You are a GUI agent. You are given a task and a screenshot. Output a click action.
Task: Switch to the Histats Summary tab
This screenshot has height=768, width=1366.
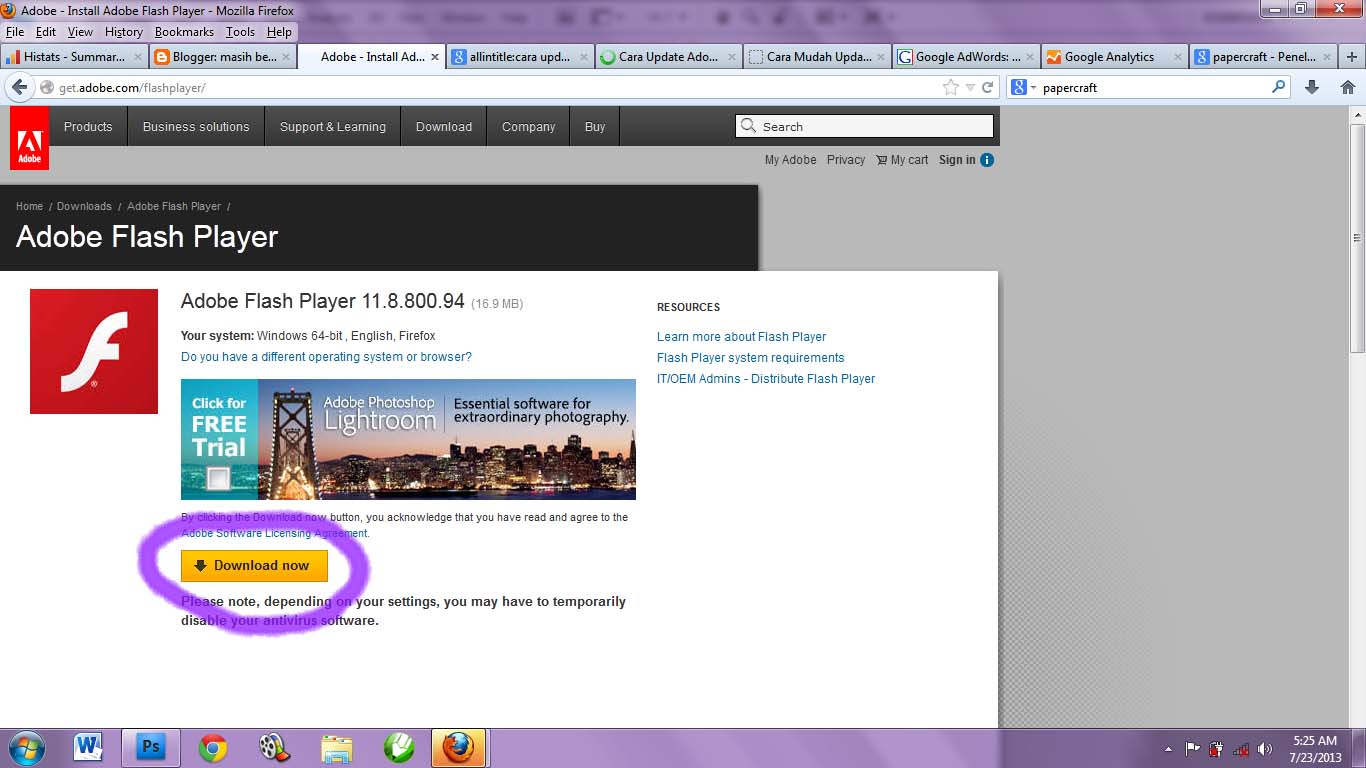coord(74,57)
